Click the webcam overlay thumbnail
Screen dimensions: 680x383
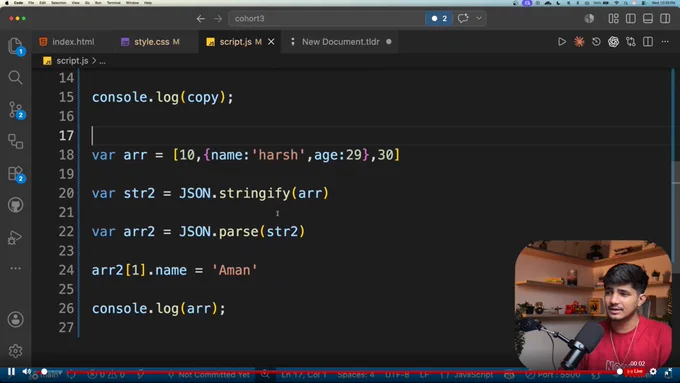593,304
